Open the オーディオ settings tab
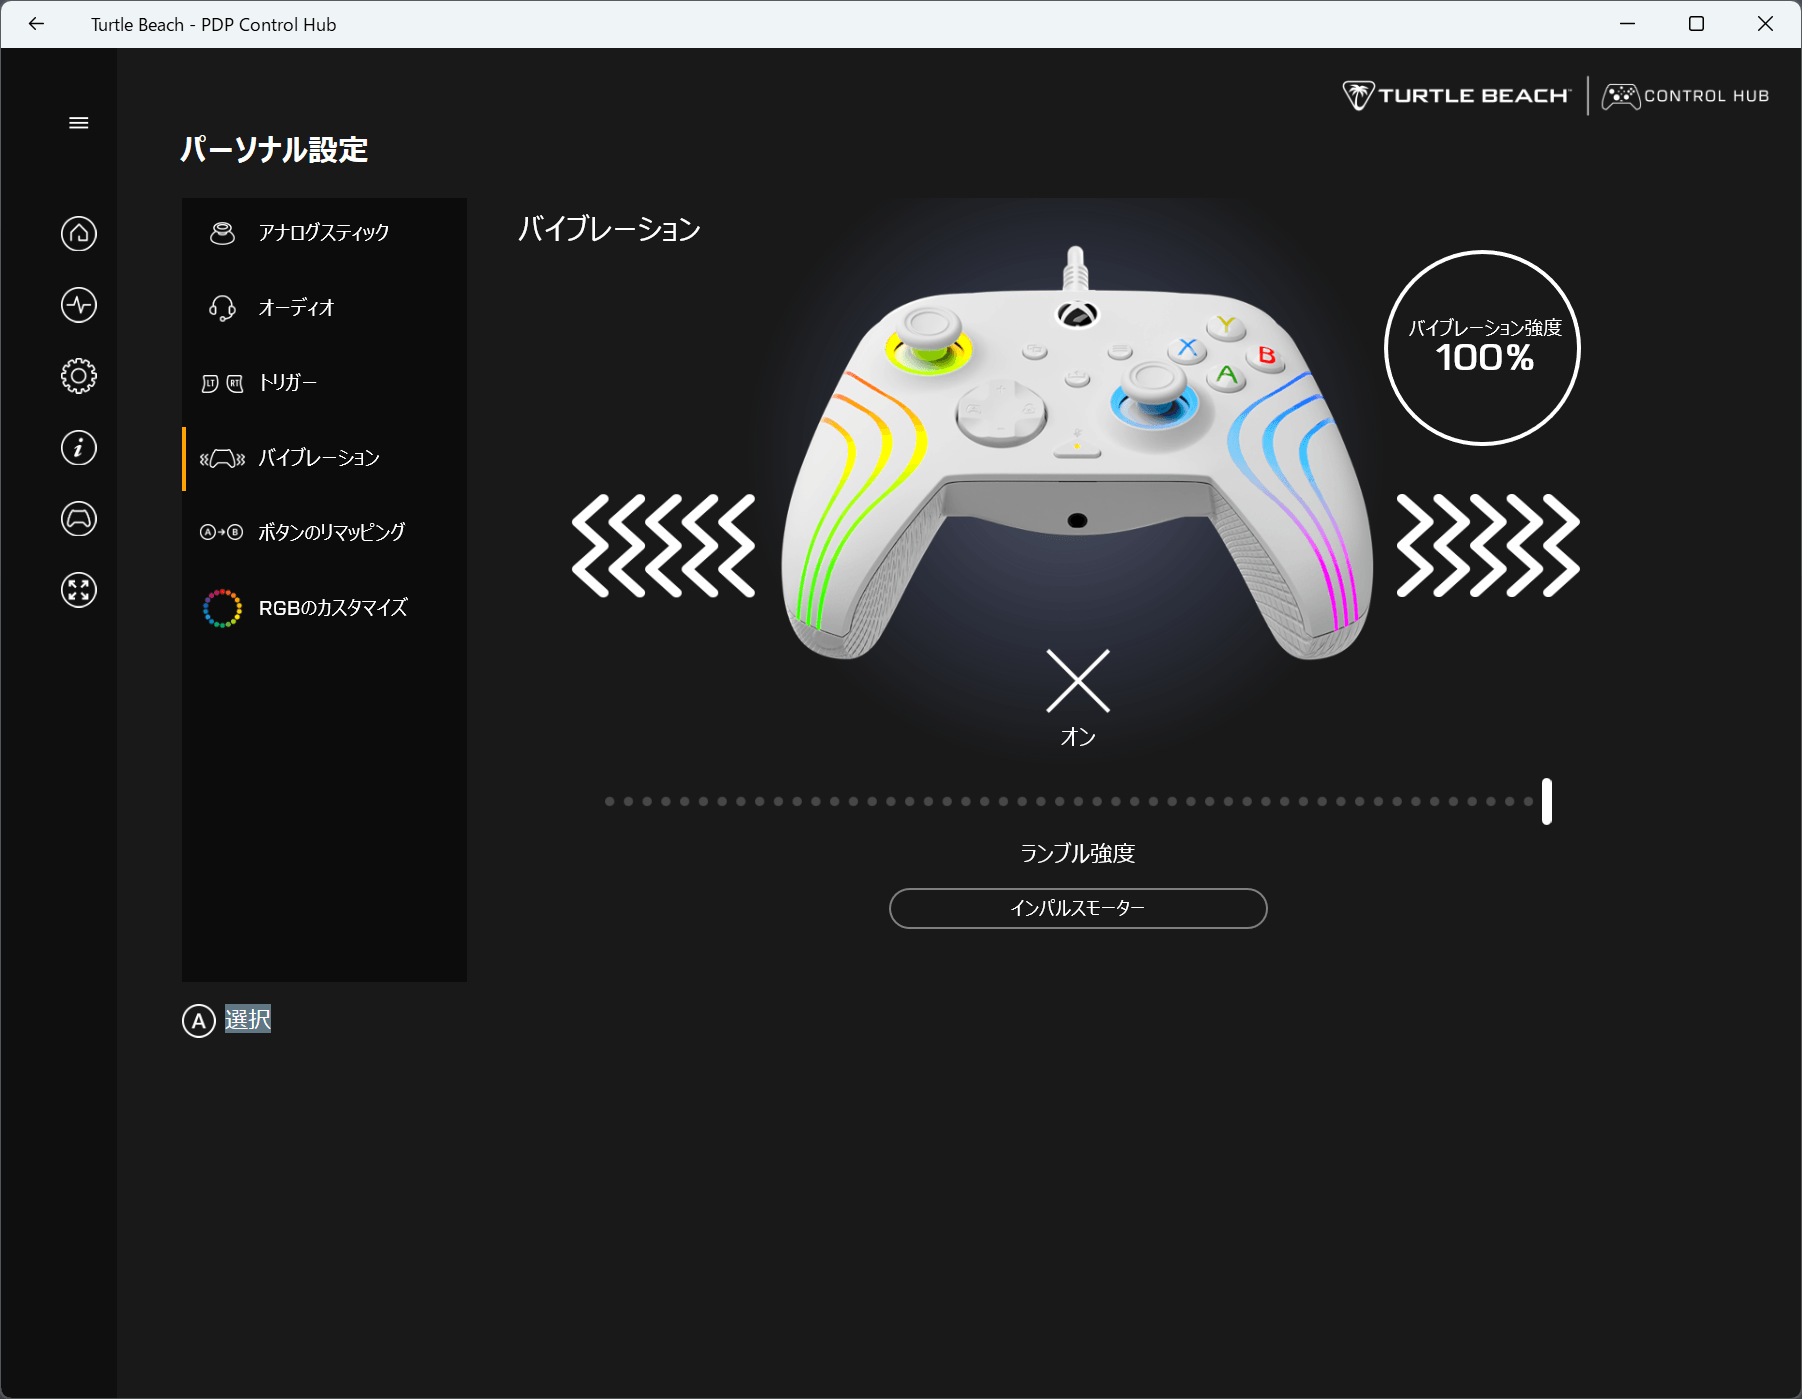 click(323, 308)
